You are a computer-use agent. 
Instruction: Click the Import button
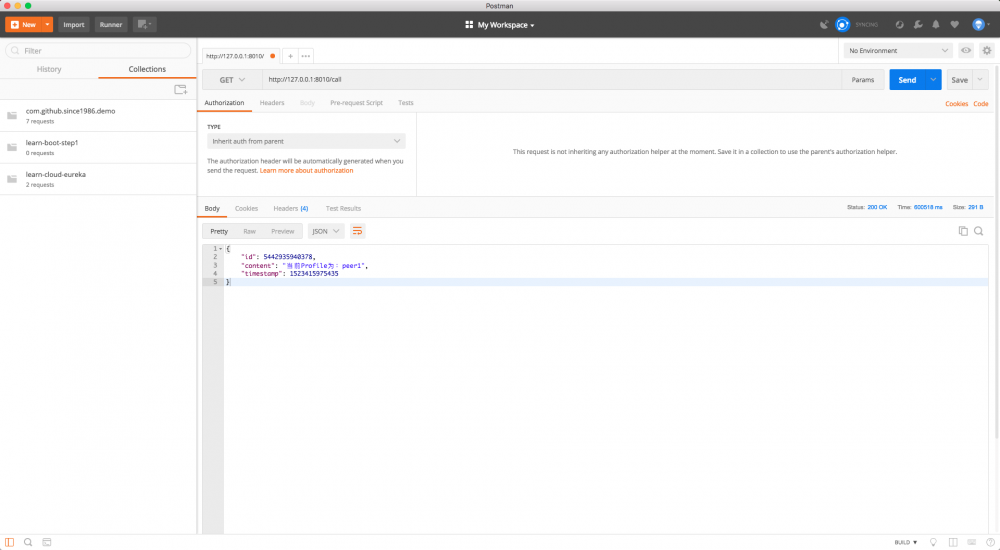[x=73, y=24]
